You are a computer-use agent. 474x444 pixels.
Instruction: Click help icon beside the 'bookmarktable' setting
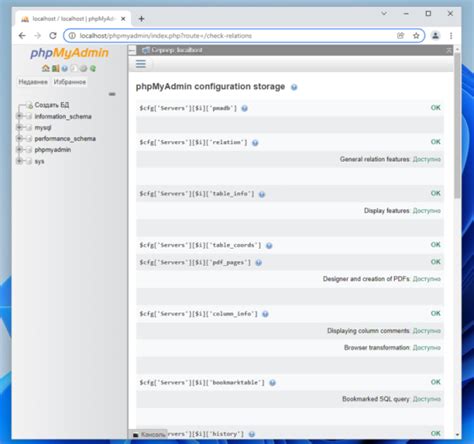(272, 383)
